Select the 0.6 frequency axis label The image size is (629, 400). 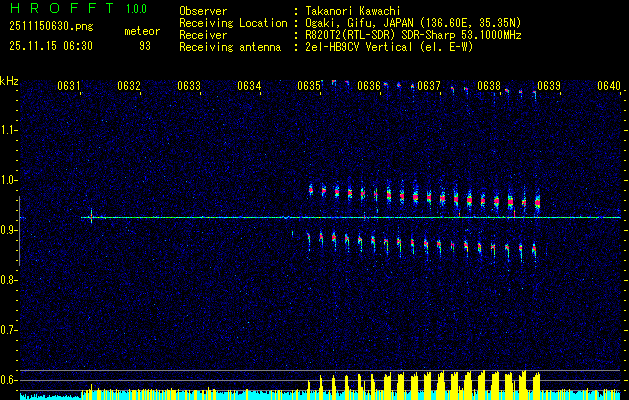pos(9,379)
